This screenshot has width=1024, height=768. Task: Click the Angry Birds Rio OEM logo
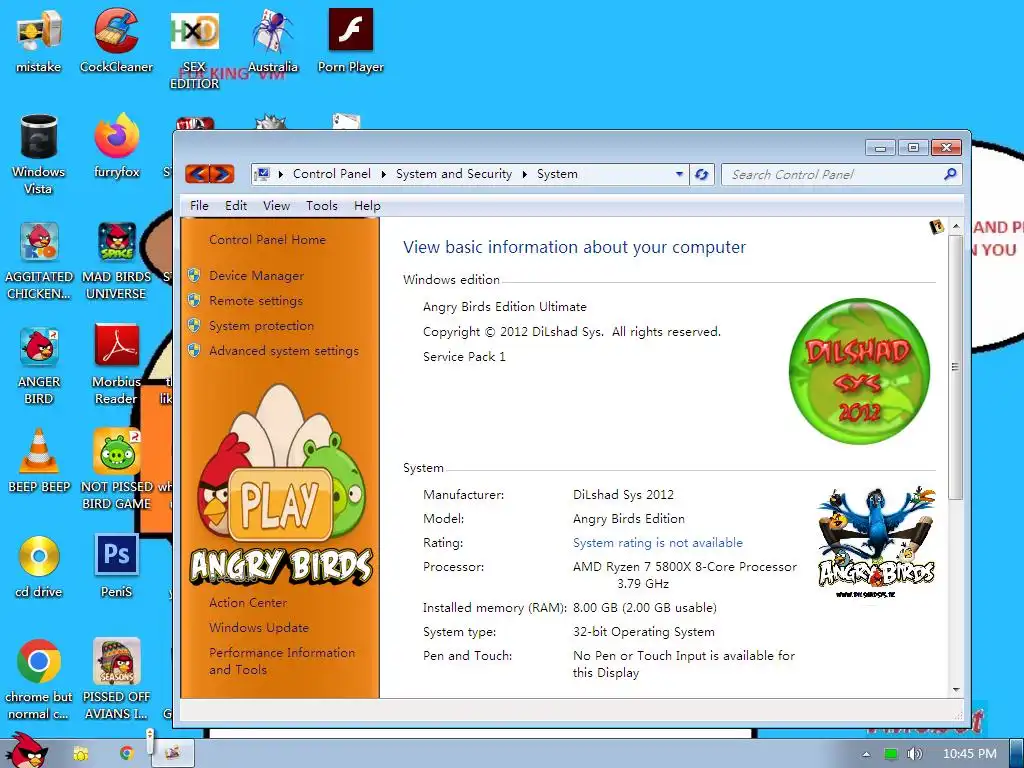(876, 541)
